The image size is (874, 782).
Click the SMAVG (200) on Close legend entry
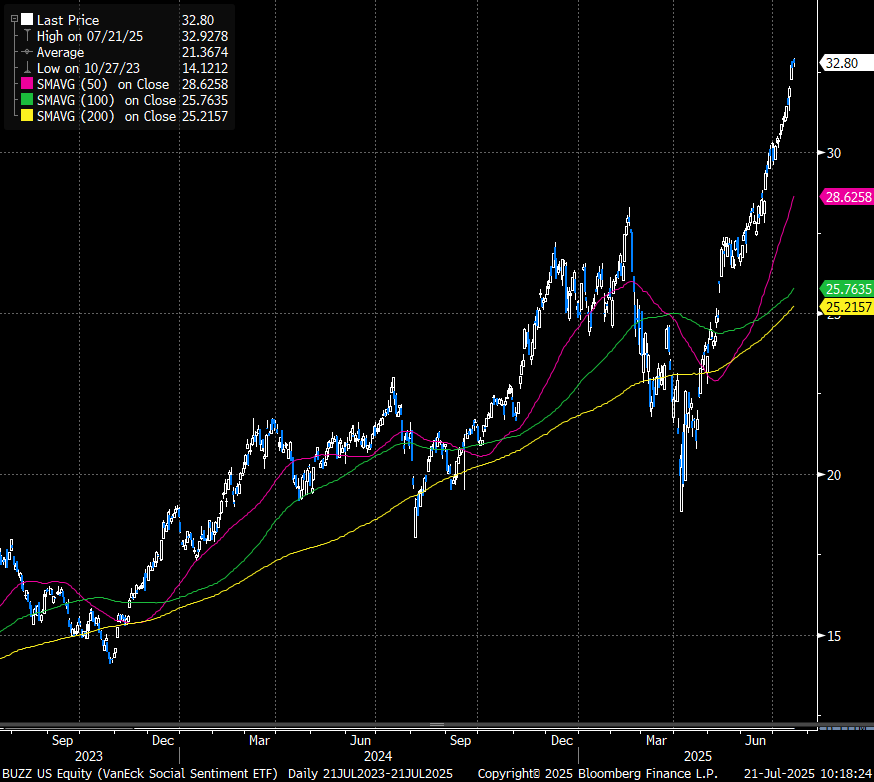click(x=105, y=117)
